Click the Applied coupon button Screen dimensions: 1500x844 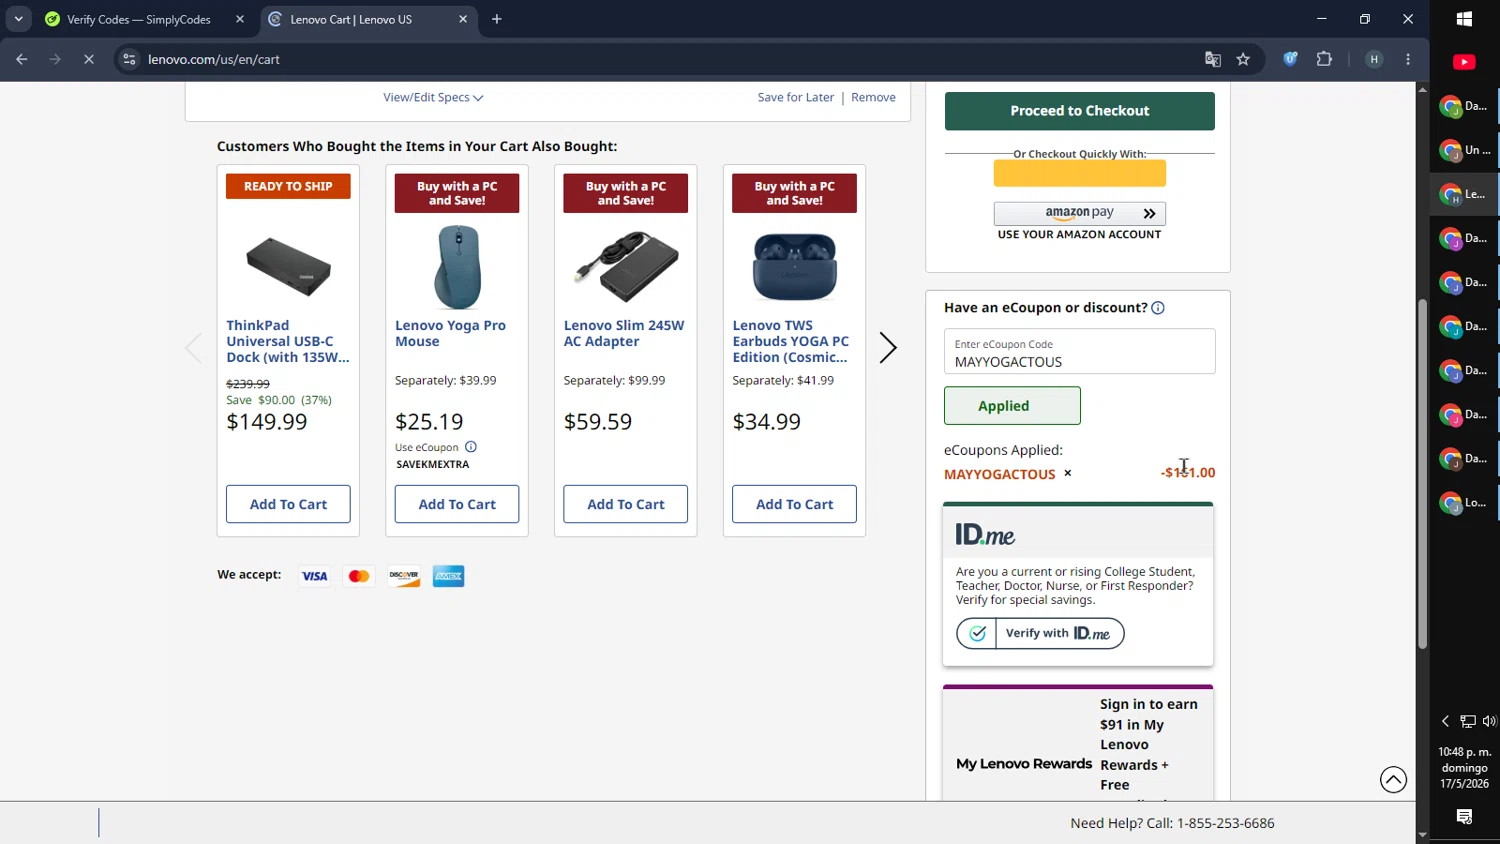(x=1012, y=406)
